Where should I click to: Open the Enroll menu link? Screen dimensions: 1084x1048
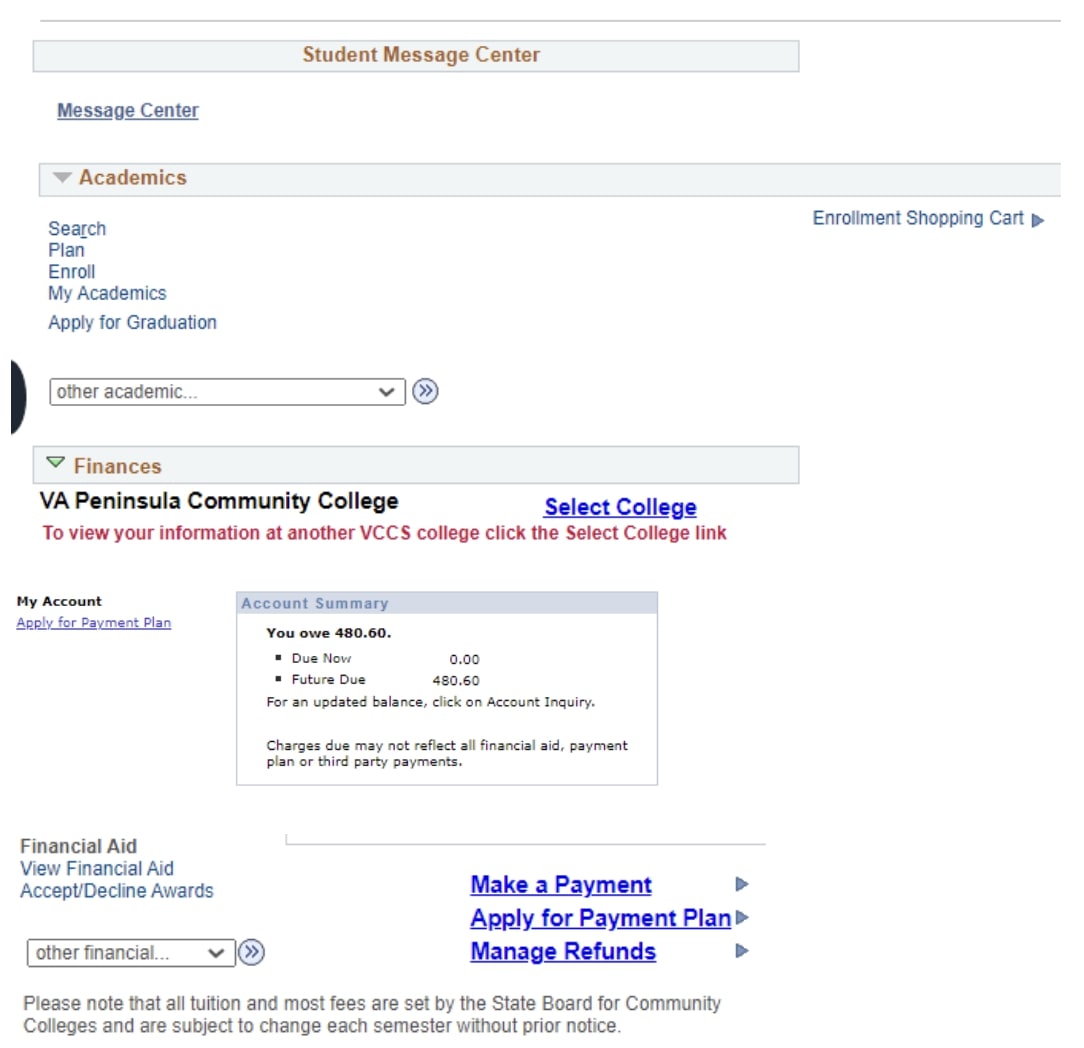tap(72, 272)
